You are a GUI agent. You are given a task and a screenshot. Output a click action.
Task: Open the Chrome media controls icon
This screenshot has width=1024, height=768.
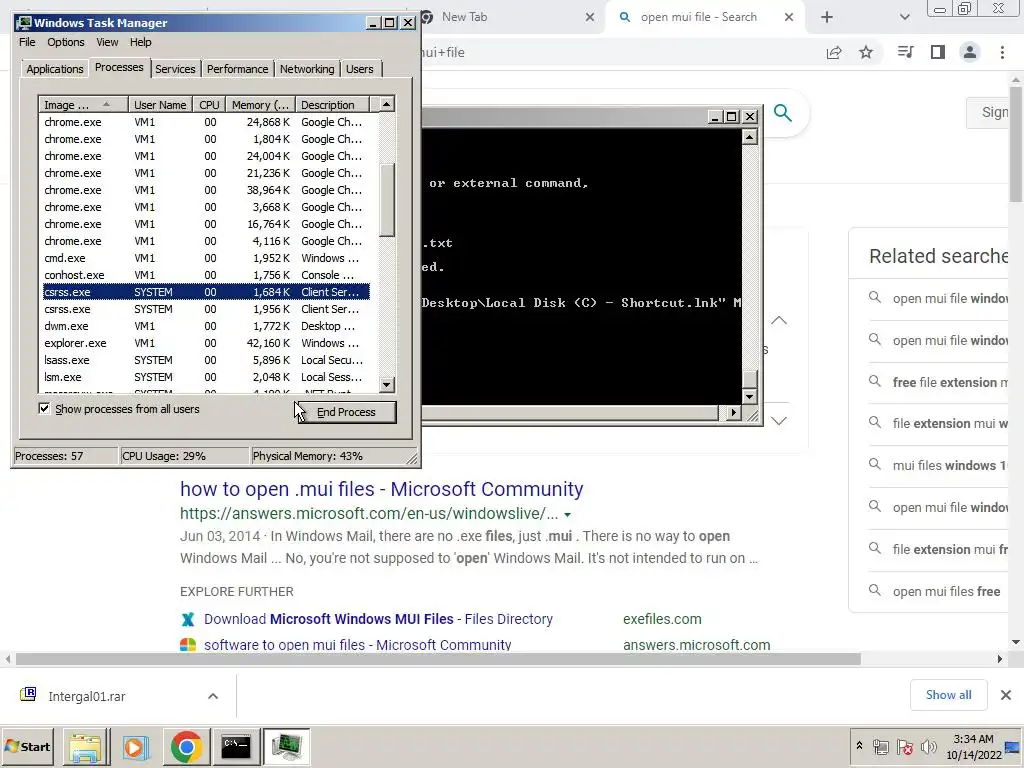coord(905,52)
